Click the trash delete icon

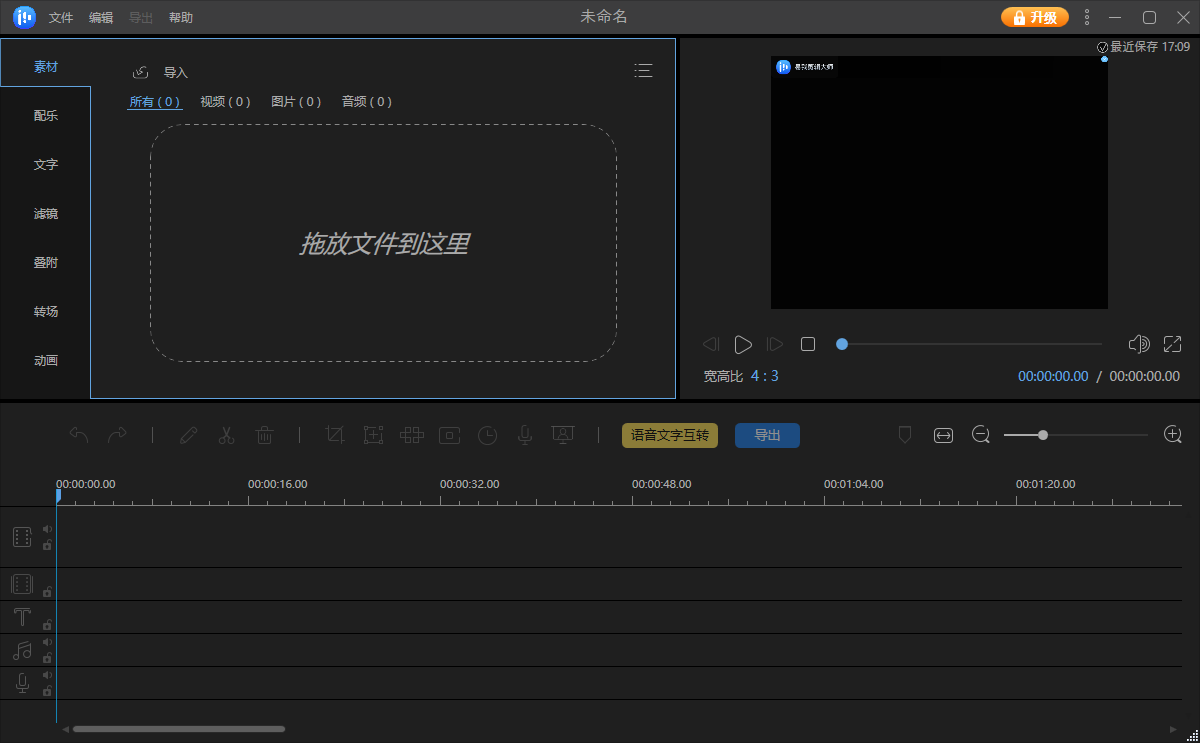[264, 435]
